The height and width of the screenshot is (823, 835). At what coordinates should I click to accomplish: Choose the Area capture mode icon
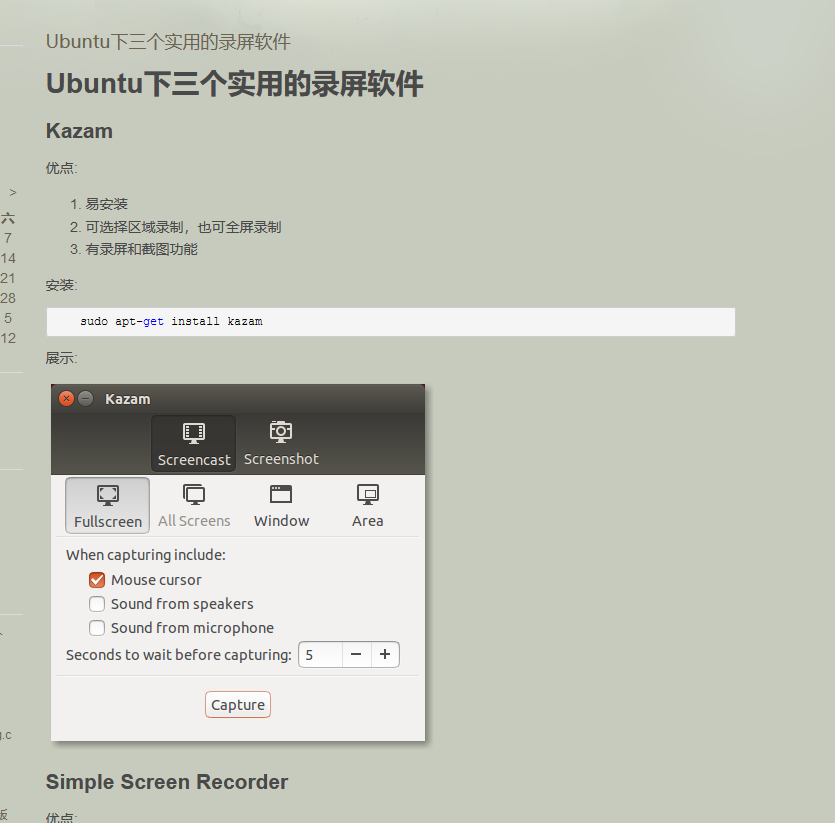(367, 495)
